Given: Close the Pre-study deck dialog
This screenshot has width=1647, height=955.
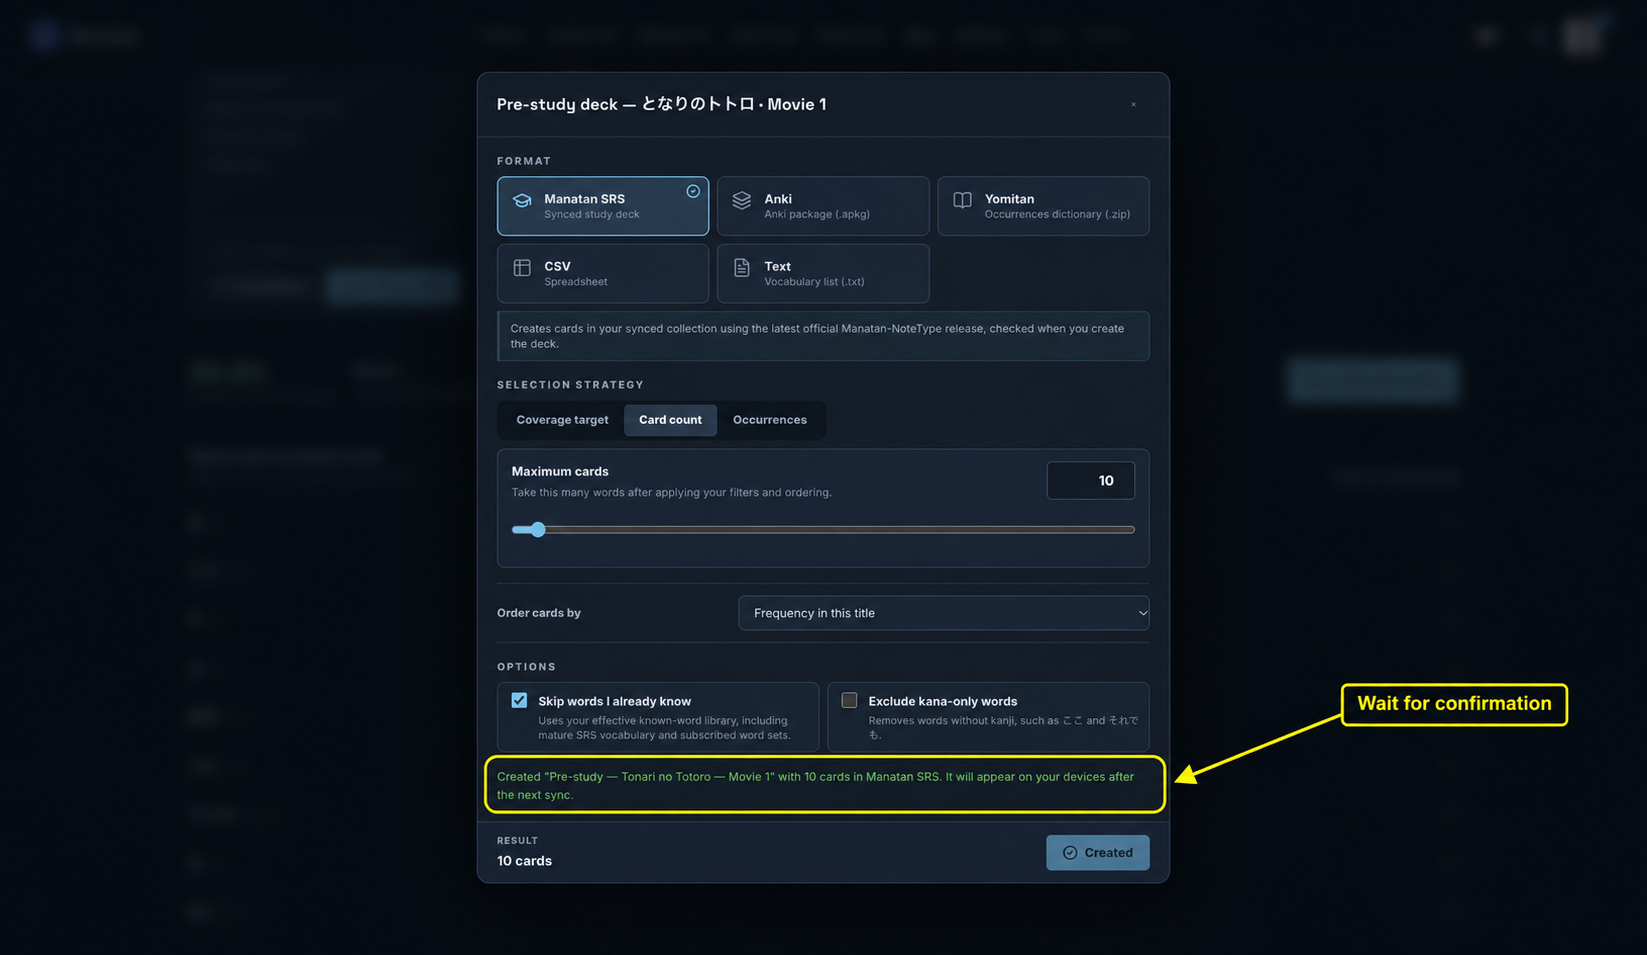Looking at the screenshot, I should coord(1133,104).
